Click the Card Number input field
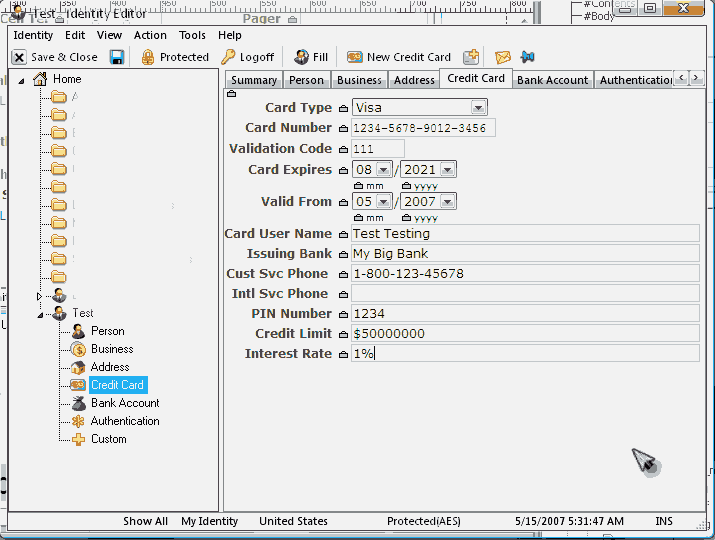Image resolution: width=715 pixels, height=540 pixels. click(423, 128)
